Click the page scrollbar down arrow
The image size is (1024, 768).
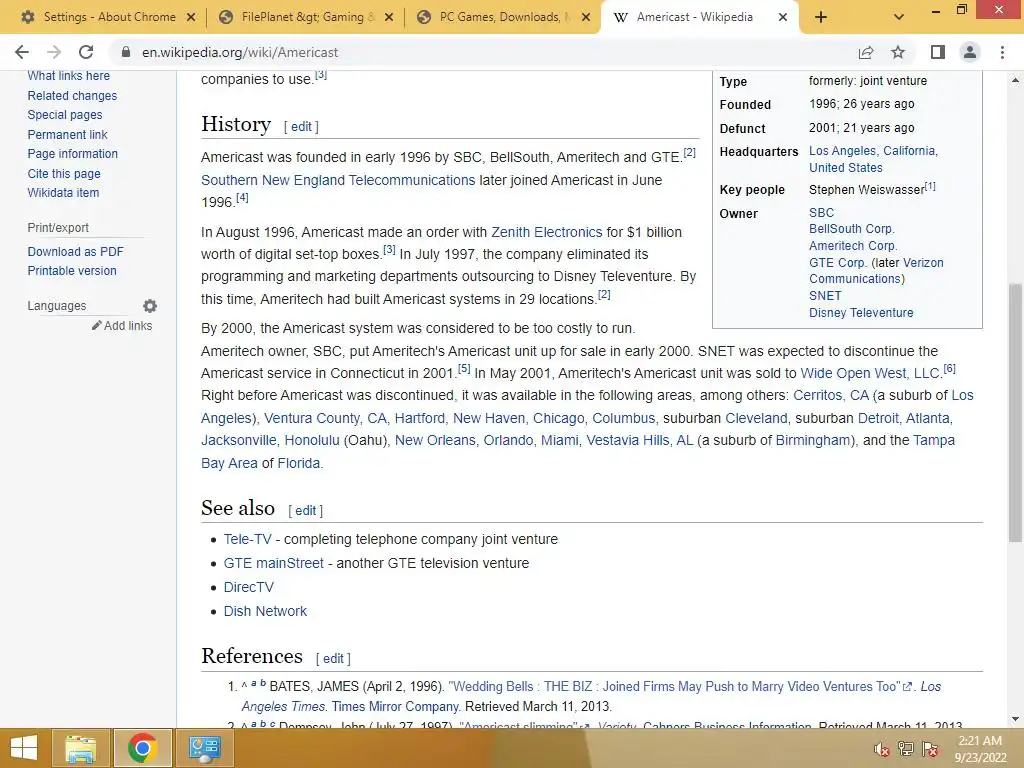click(x=1015, y=719)
